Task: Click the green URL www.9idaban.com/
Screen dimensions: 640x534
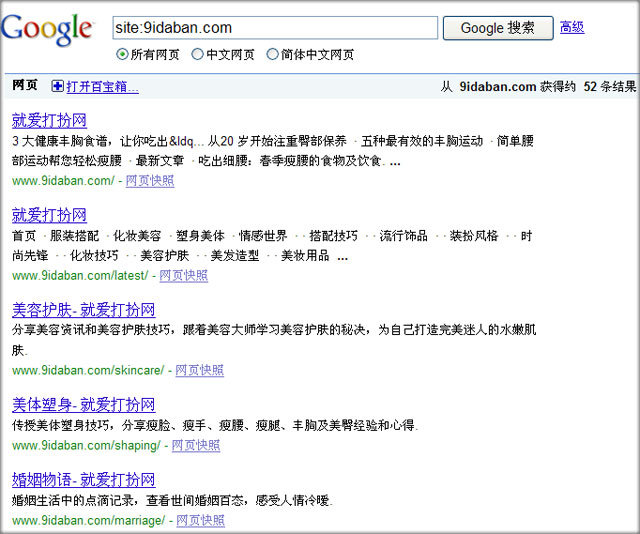Action: (x=63, y=180)
